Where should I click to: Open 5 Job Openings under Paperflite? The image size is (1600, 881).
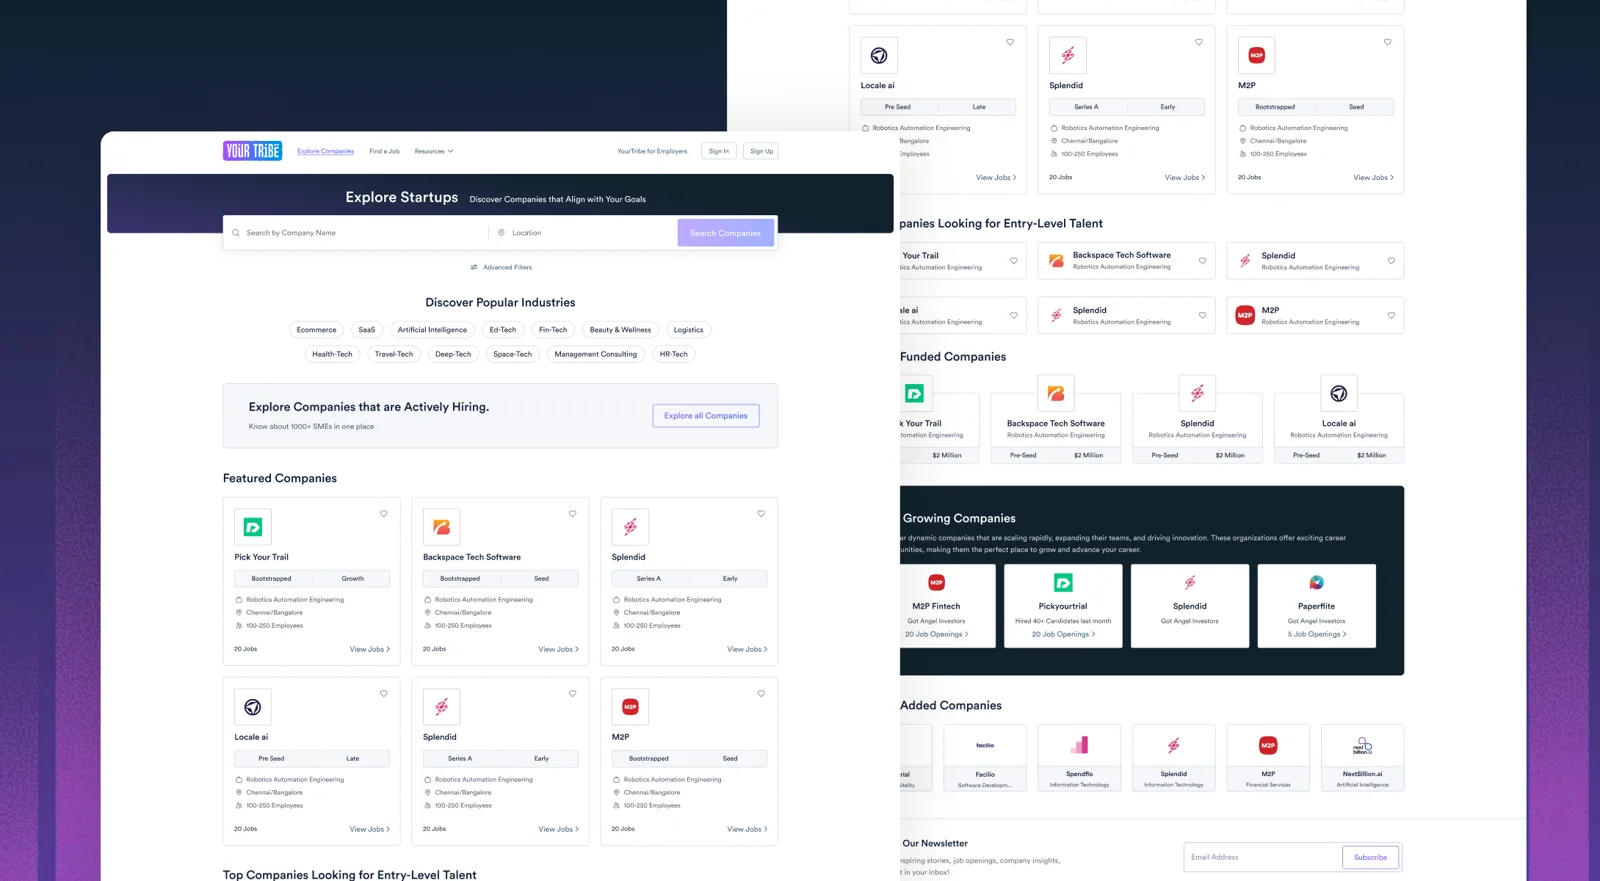1317,634
